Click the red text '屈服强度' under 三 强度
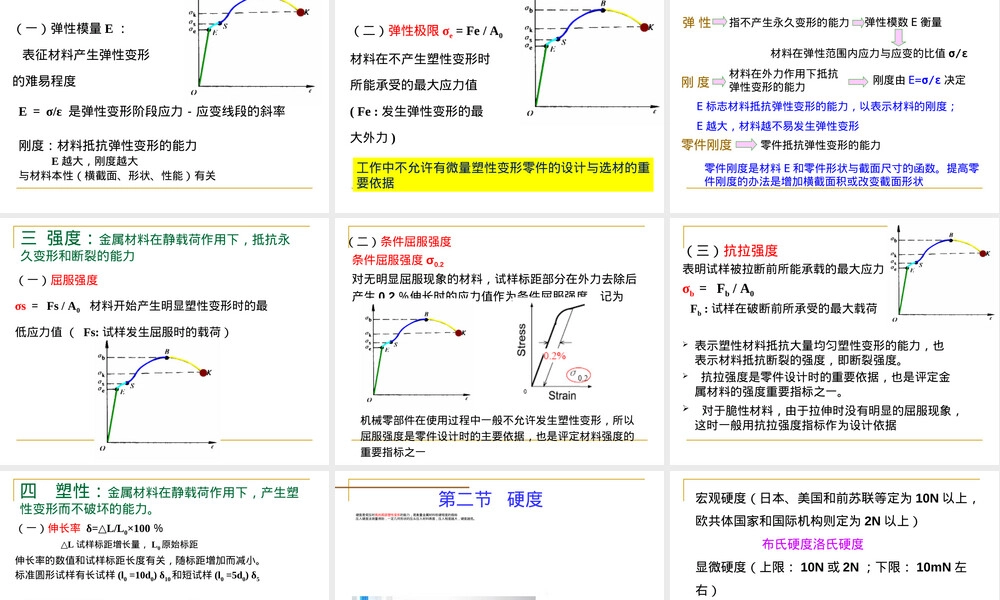Viewport: 1000px width, 600px height. (x=74, y=280)
